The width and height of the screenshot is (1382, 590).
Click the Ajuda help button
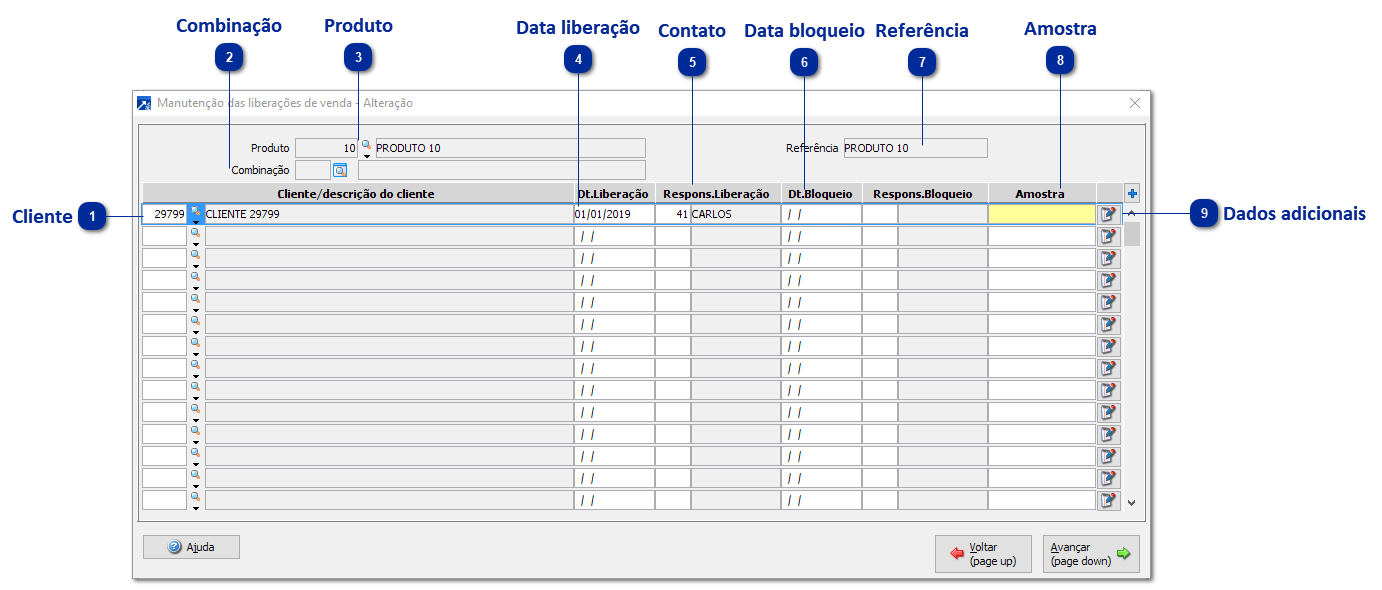(191, 547)
